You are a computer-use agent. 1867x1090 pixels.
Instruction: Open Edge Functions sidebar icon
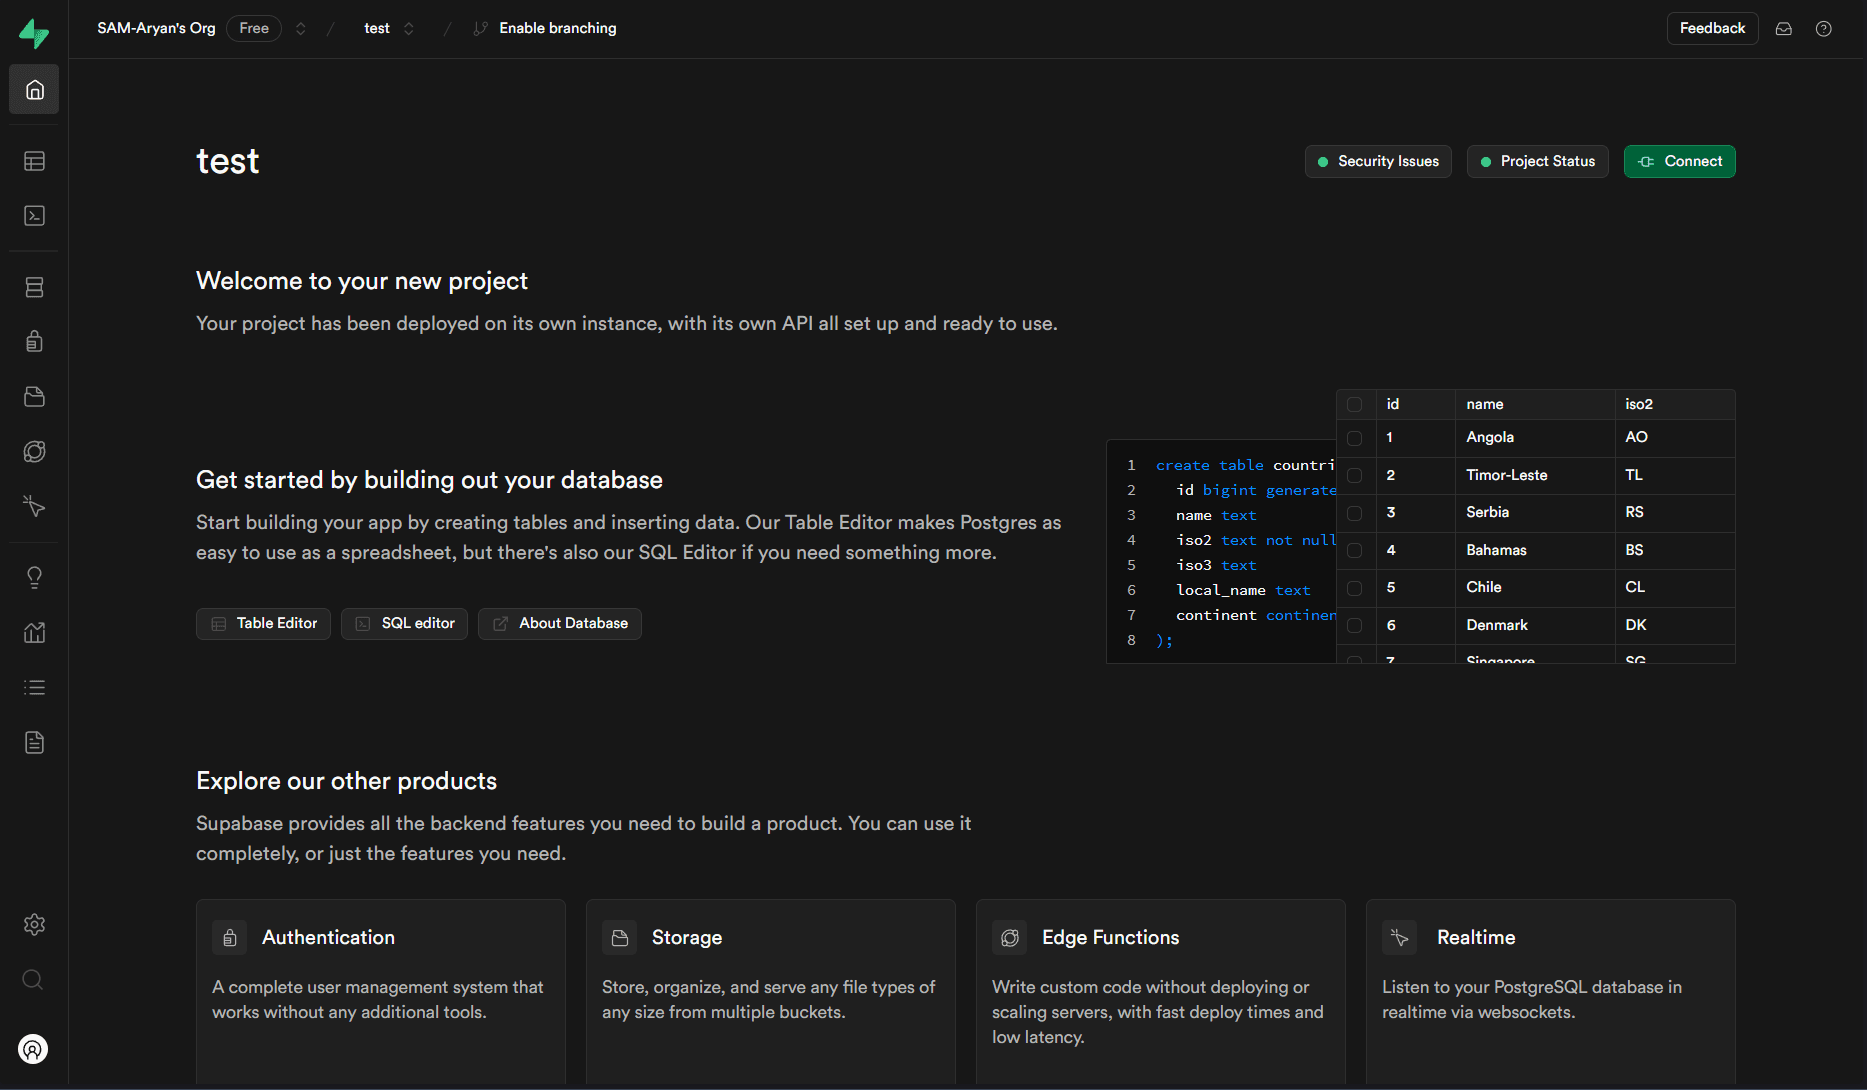point(34,452)
